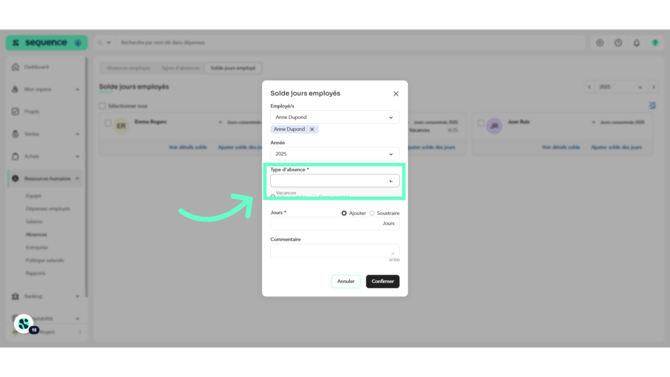Click Voir détails solde for Emma Rogers
The height and width of the screenshot is (377, 670).
pyautogui.click(x=188, y=147)
